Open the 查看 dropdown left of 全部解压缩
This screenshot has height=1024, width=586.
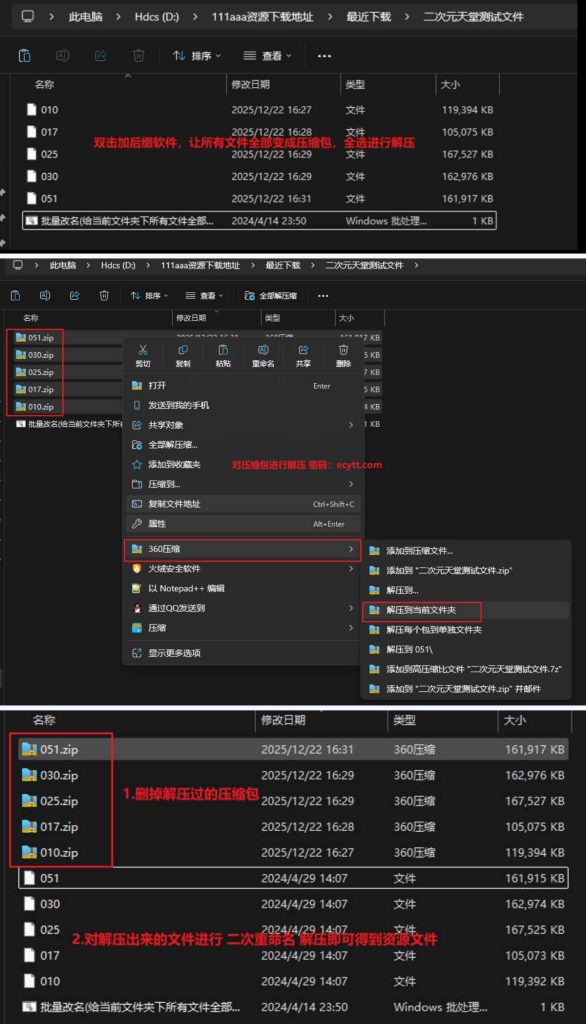[x=203, y=296]
